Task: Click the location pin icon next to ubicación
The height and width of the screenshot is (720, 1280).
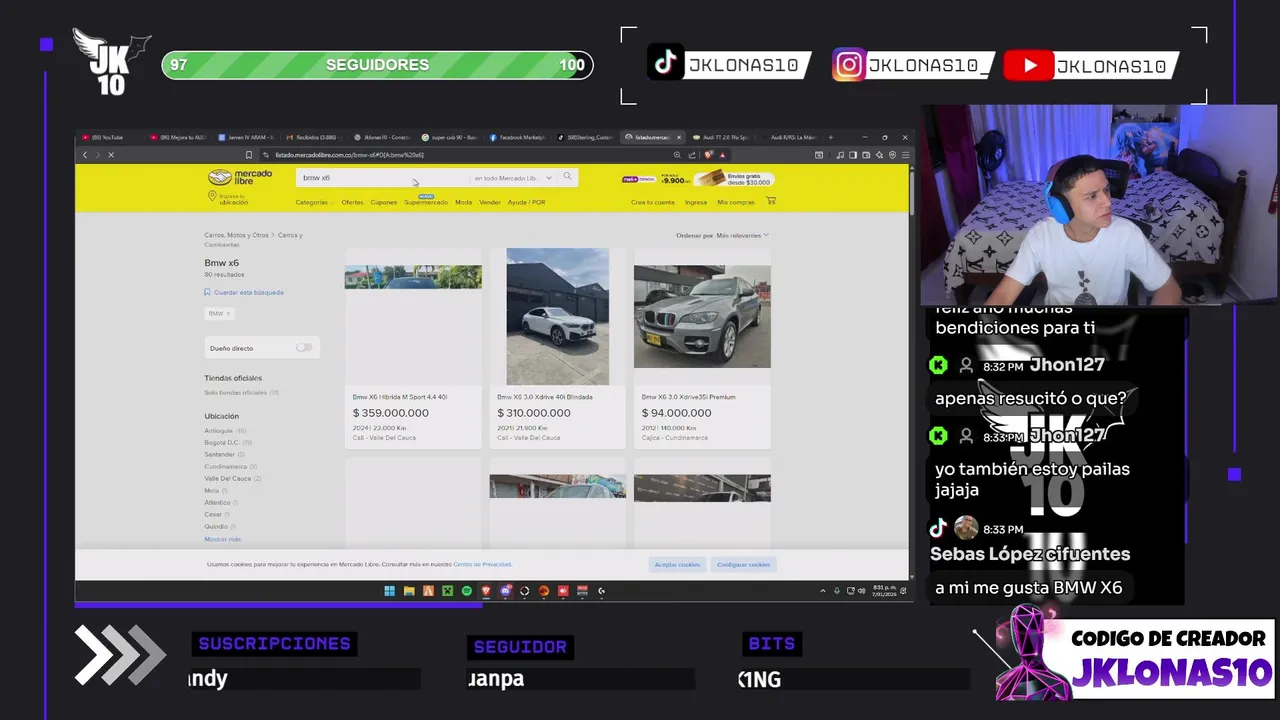Action: click(x=211, y=198)
